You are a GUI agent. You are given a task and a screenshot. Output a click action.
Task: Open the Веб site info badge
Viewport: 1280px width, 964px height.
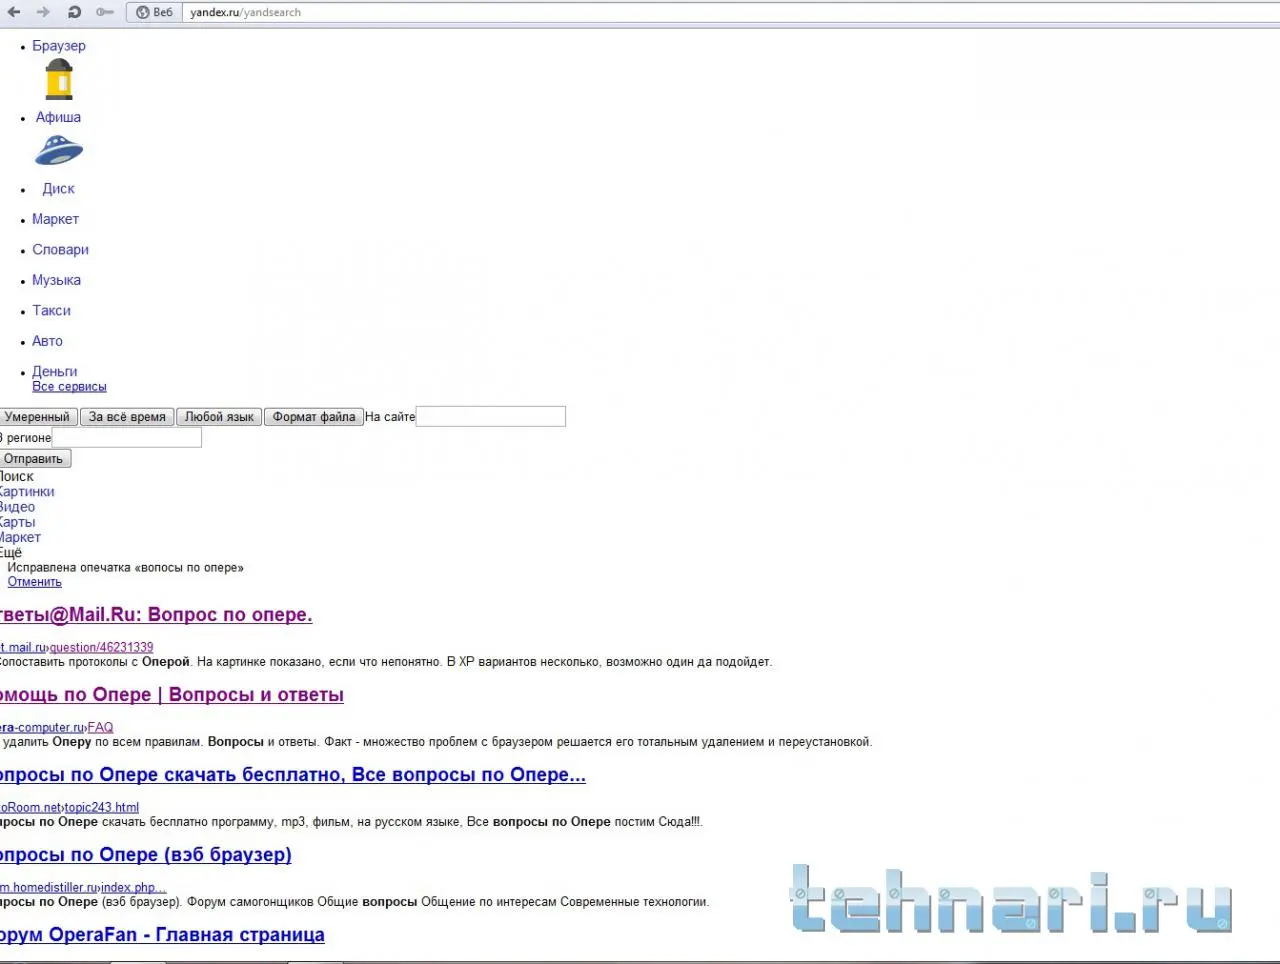(154, 12)
